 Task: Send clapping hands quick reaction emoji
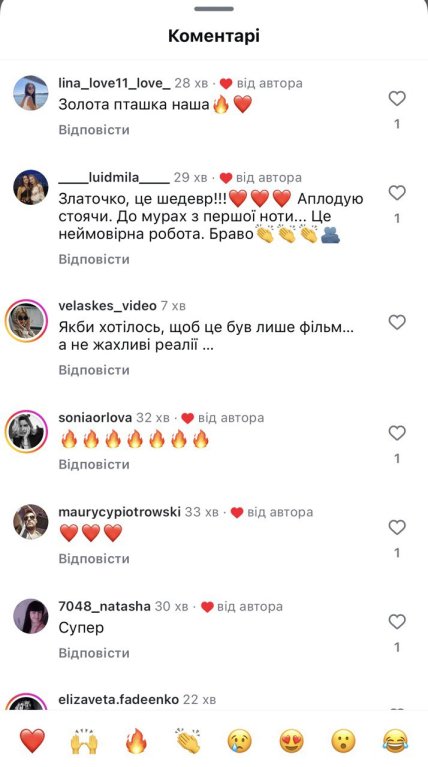[x=188, y=741]
